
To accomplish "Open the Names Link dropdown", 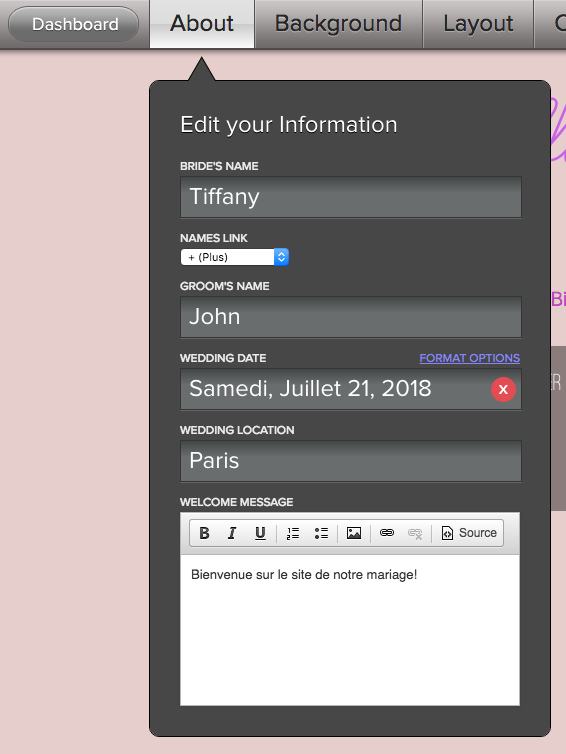I will (234, 257).
